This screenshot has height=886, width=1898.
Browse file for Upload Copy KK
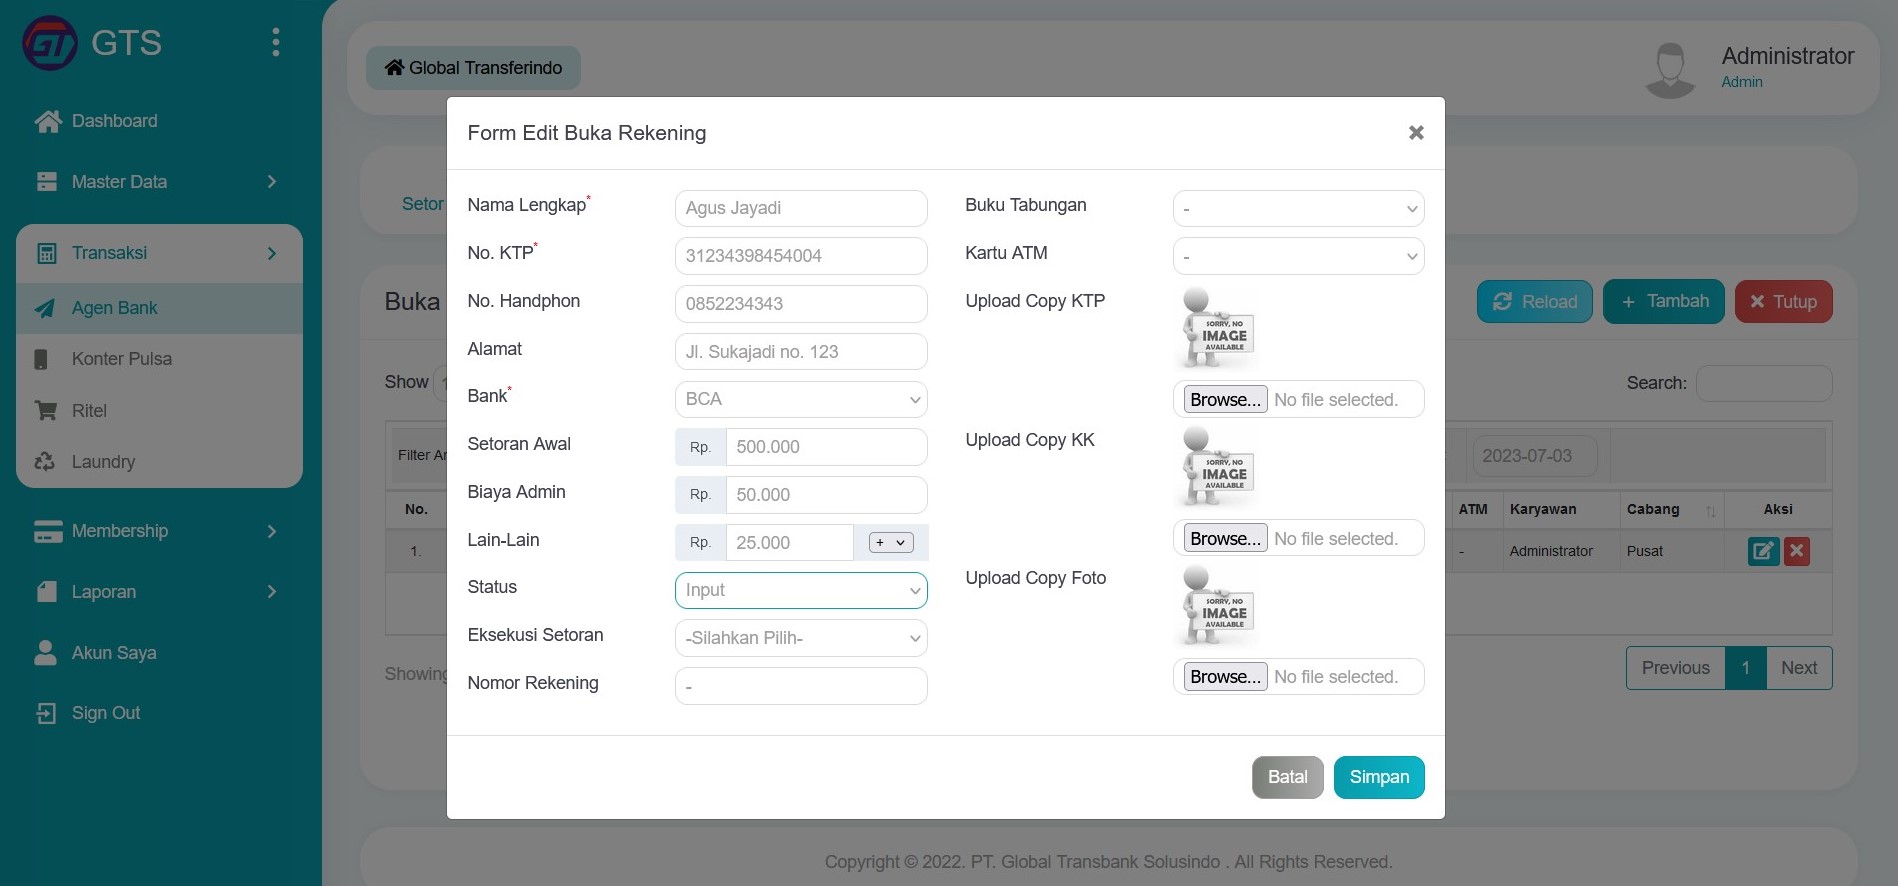tap(1225, 539)
